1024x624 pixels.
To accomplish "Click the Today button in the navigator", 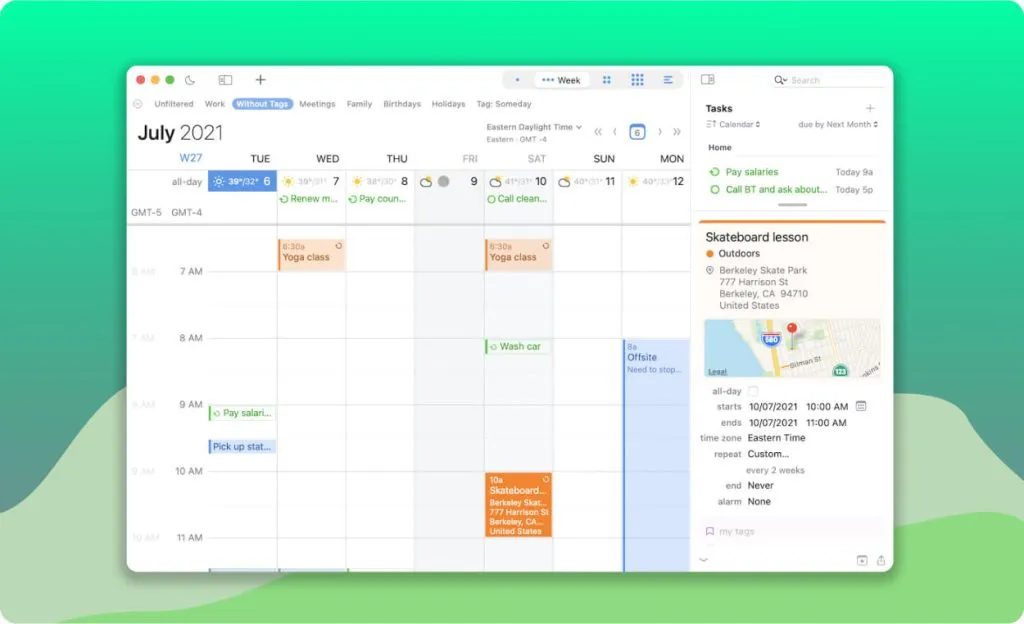I will coord(636,131).
